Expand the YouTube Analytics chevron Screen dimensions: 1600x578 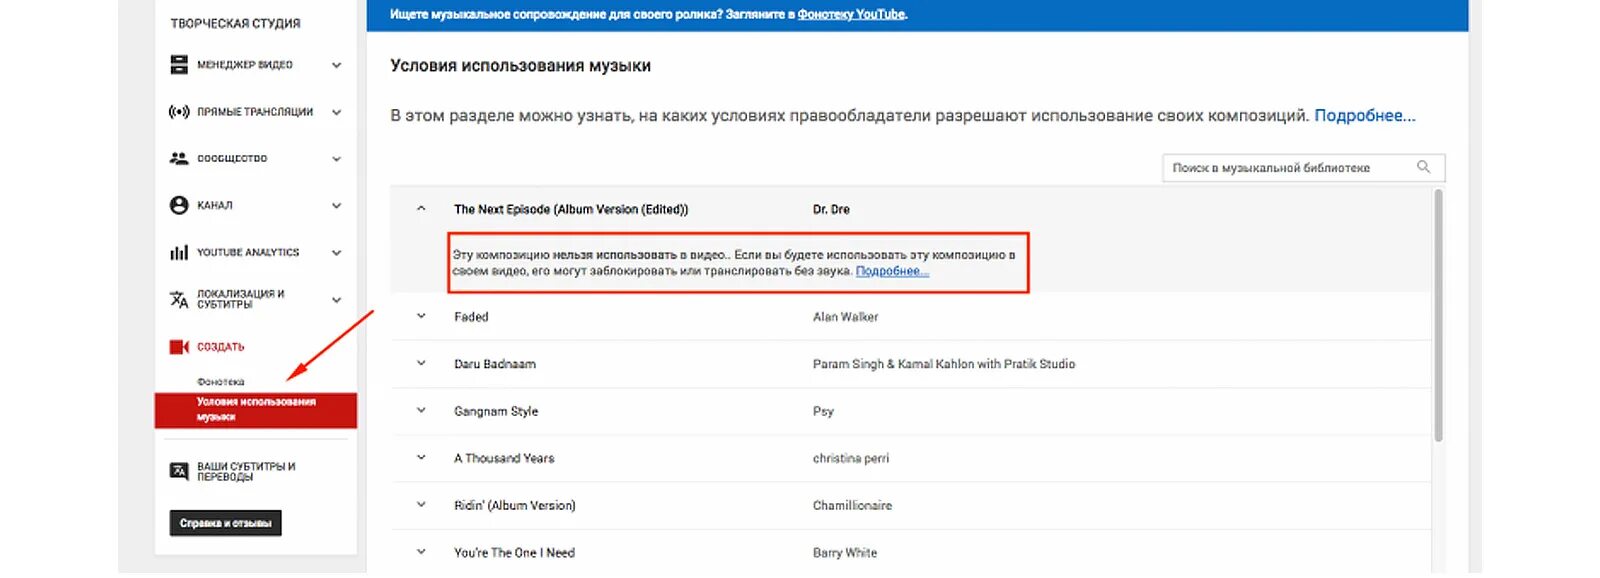(x=336, y=252)
